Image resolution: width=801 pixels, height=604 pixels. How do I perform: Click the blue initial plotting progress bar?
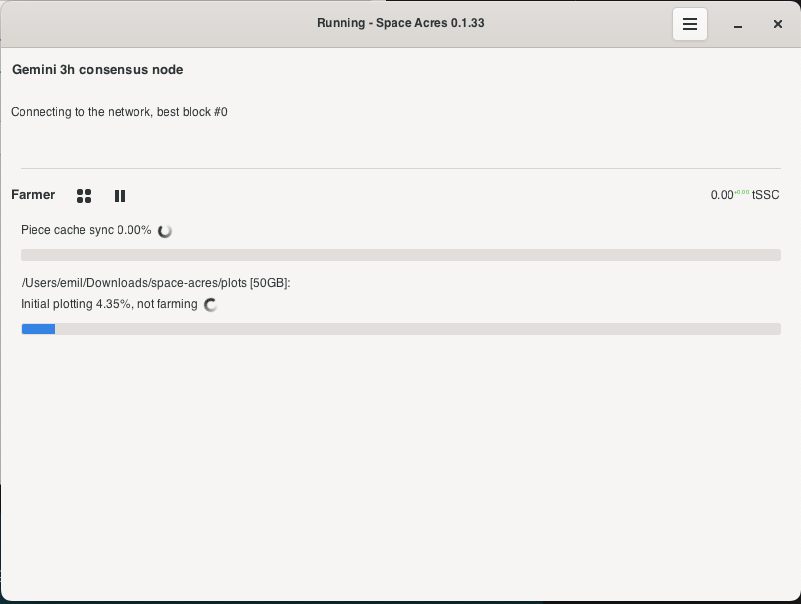tap(38, 329)
